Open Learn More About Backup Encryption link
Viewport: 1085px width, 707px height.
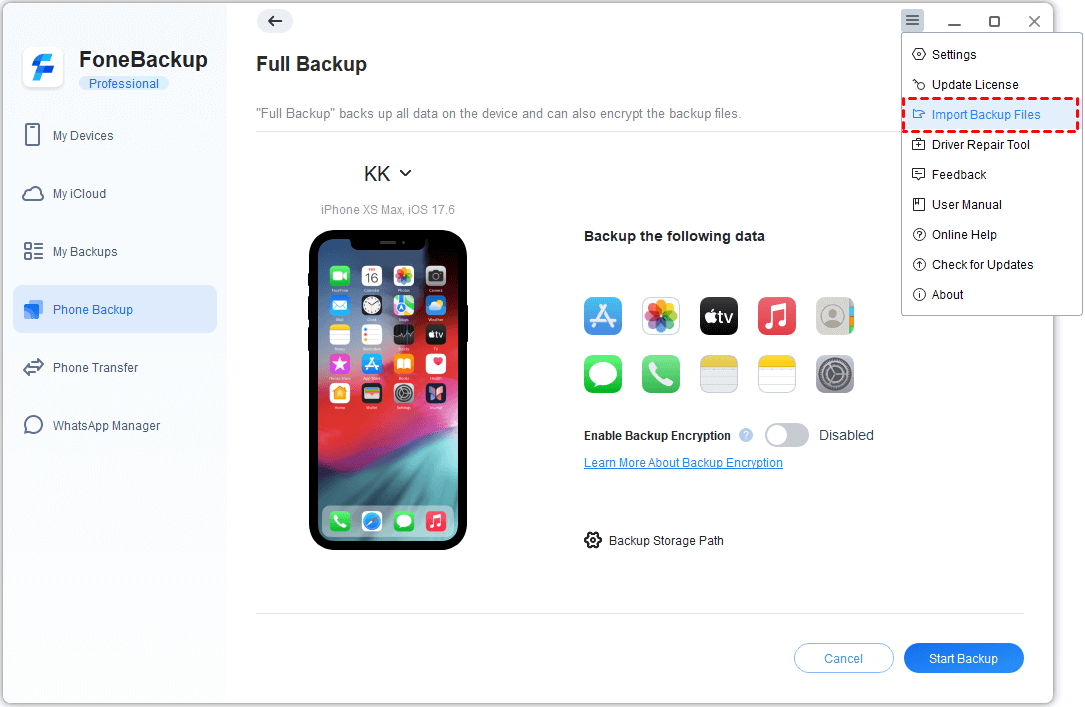683,463
